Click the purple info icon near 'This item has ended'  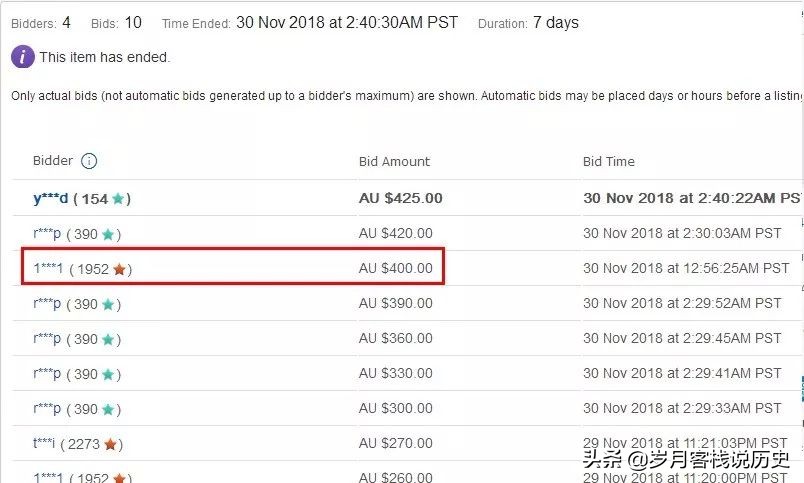click(x=23, y=57)
